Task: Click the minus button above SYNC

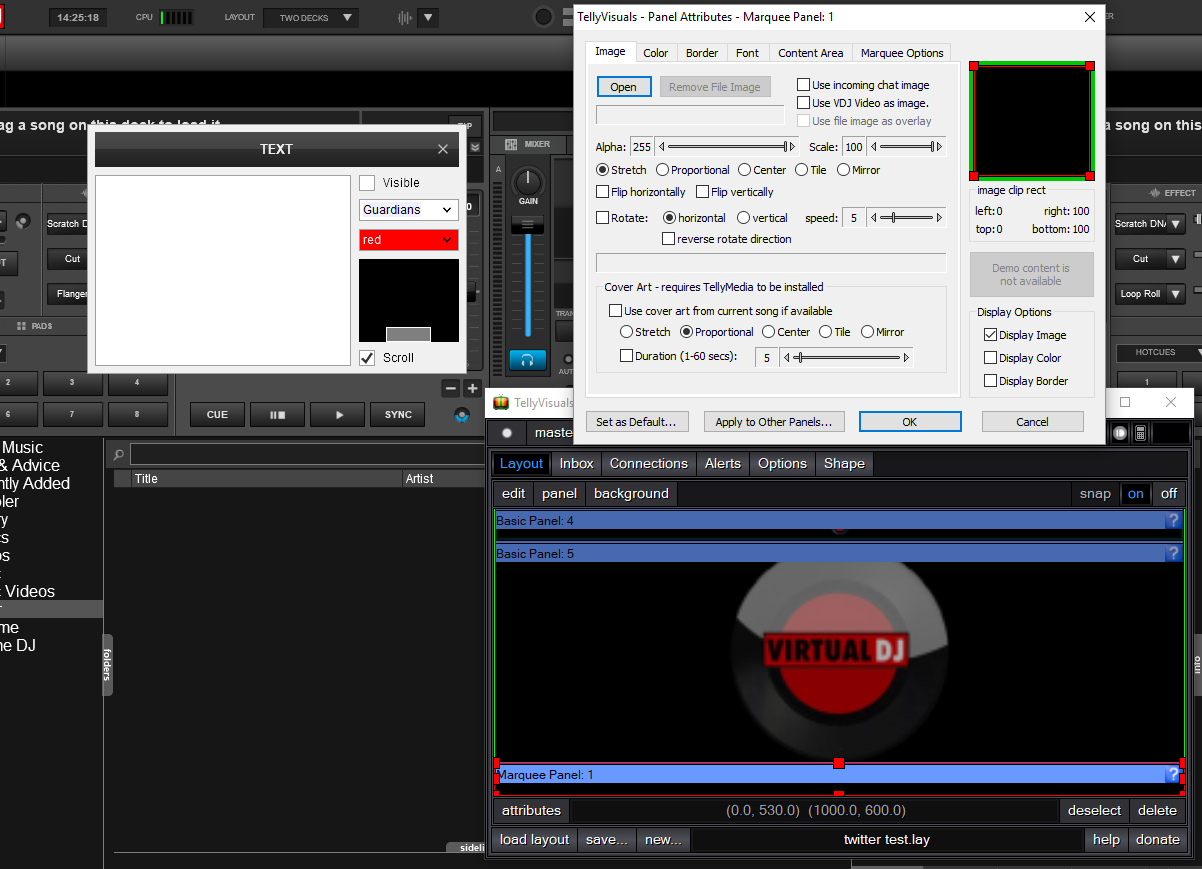Action: (x=451, y=388)
